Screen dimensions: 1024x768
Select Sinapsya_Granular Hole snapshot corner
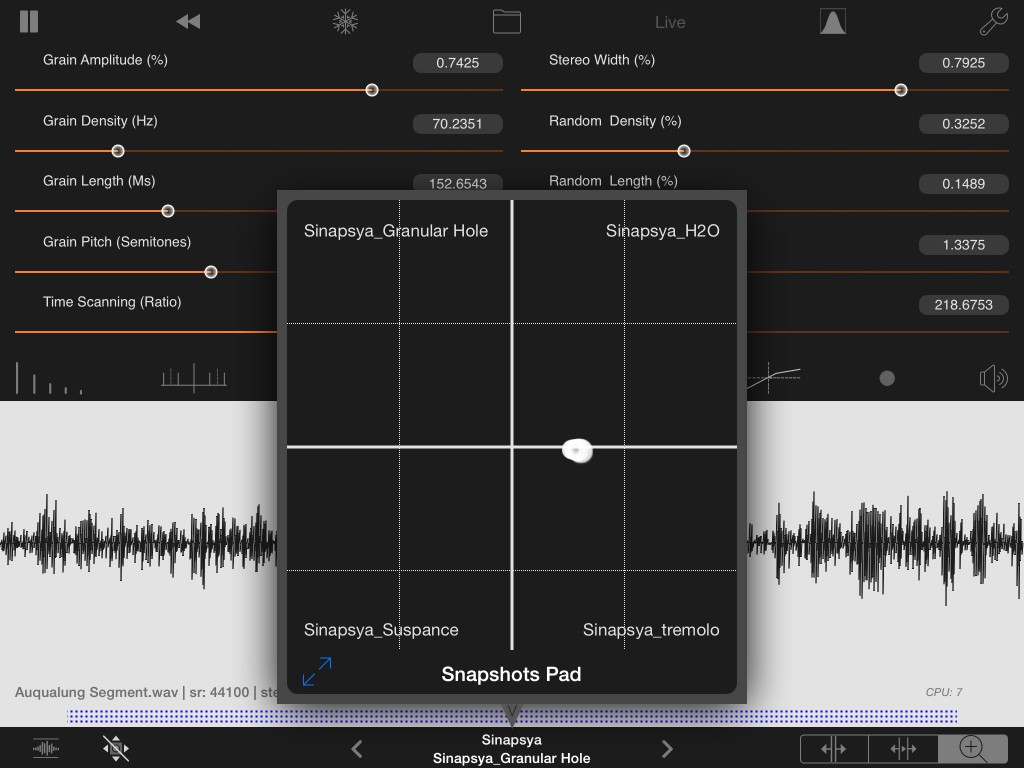(x=396, y=231)
